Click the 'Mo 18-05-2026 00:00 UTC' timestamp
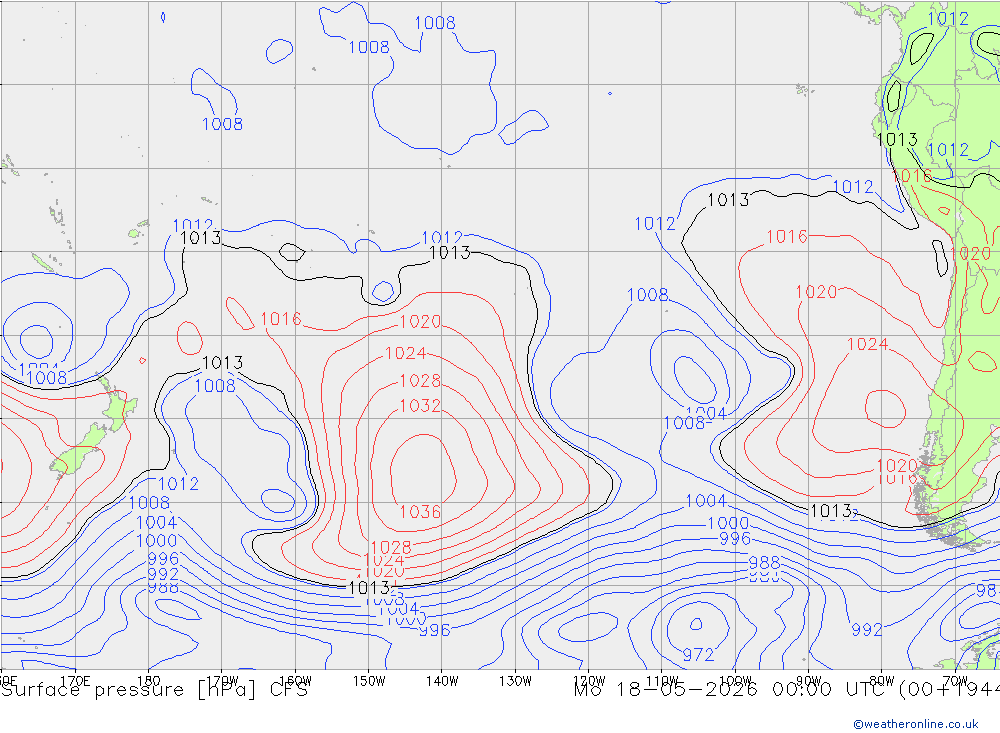 click(x=732, y=690)
